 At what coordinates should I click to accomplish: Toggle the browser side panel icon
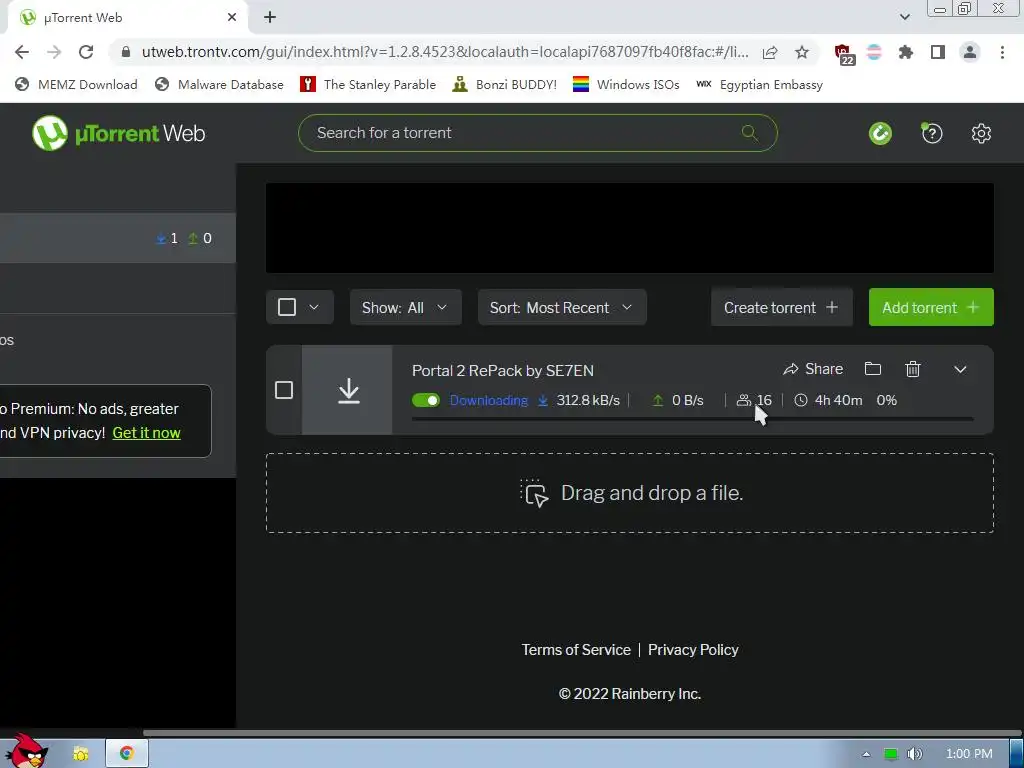point(938,52)
